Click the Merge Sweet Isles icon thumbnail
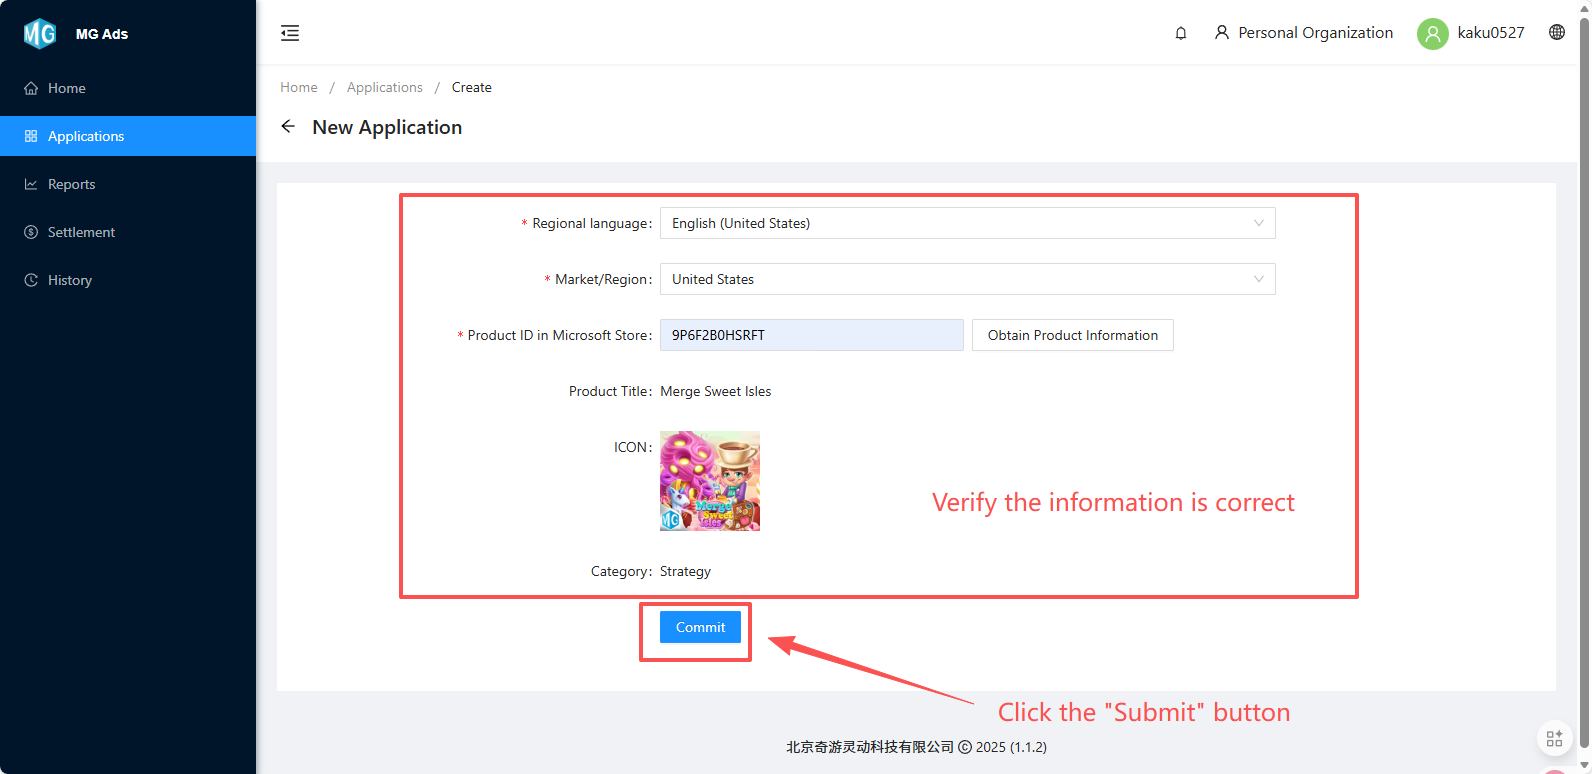Screen dimensions: 1592x774 click(x=710, y=481)
